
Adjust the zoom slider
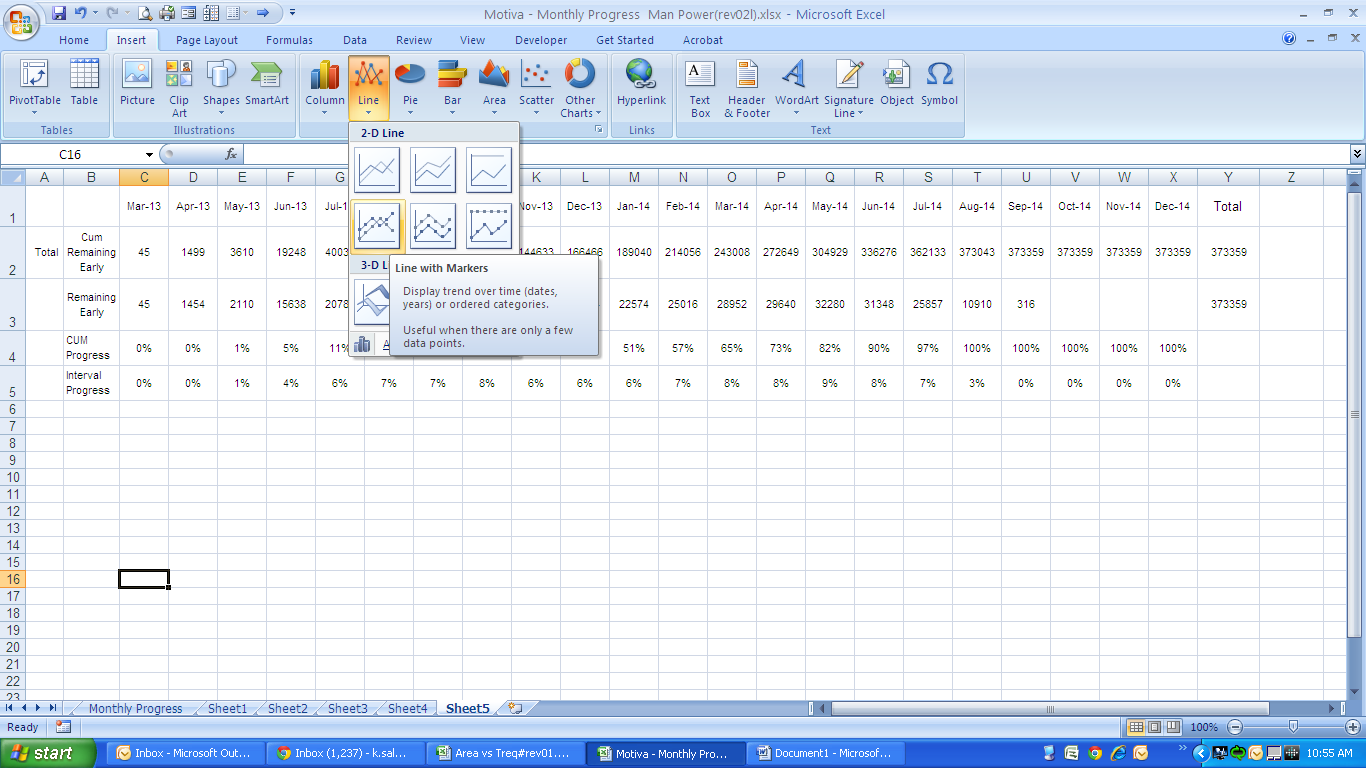(1294, 727)
